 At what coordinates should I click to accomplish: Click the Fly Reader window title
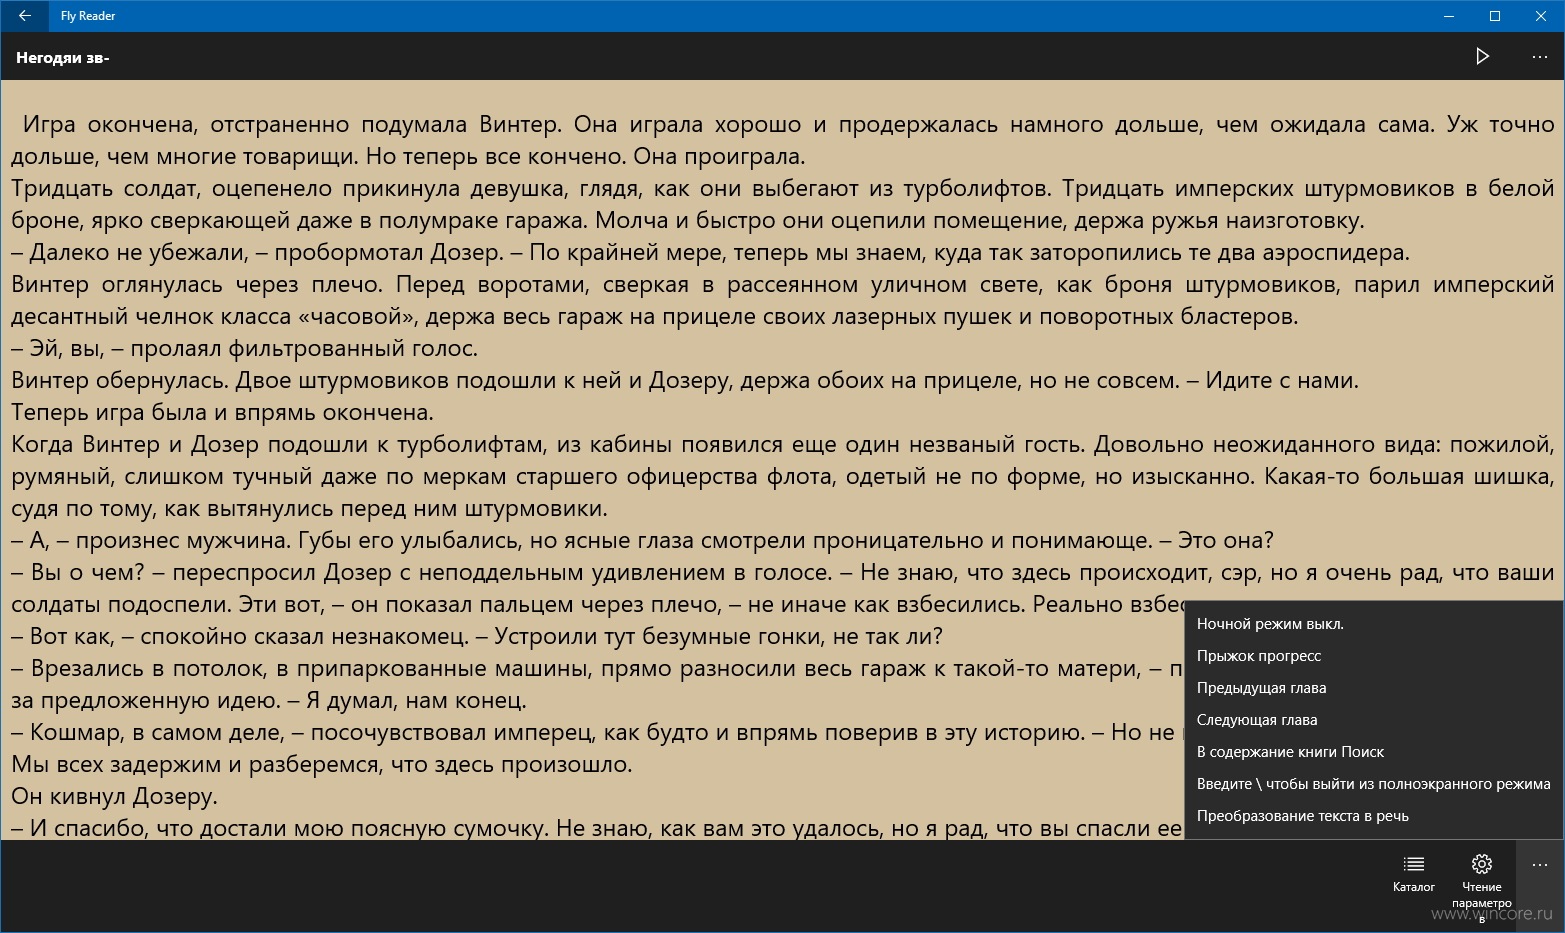point(88,16)
